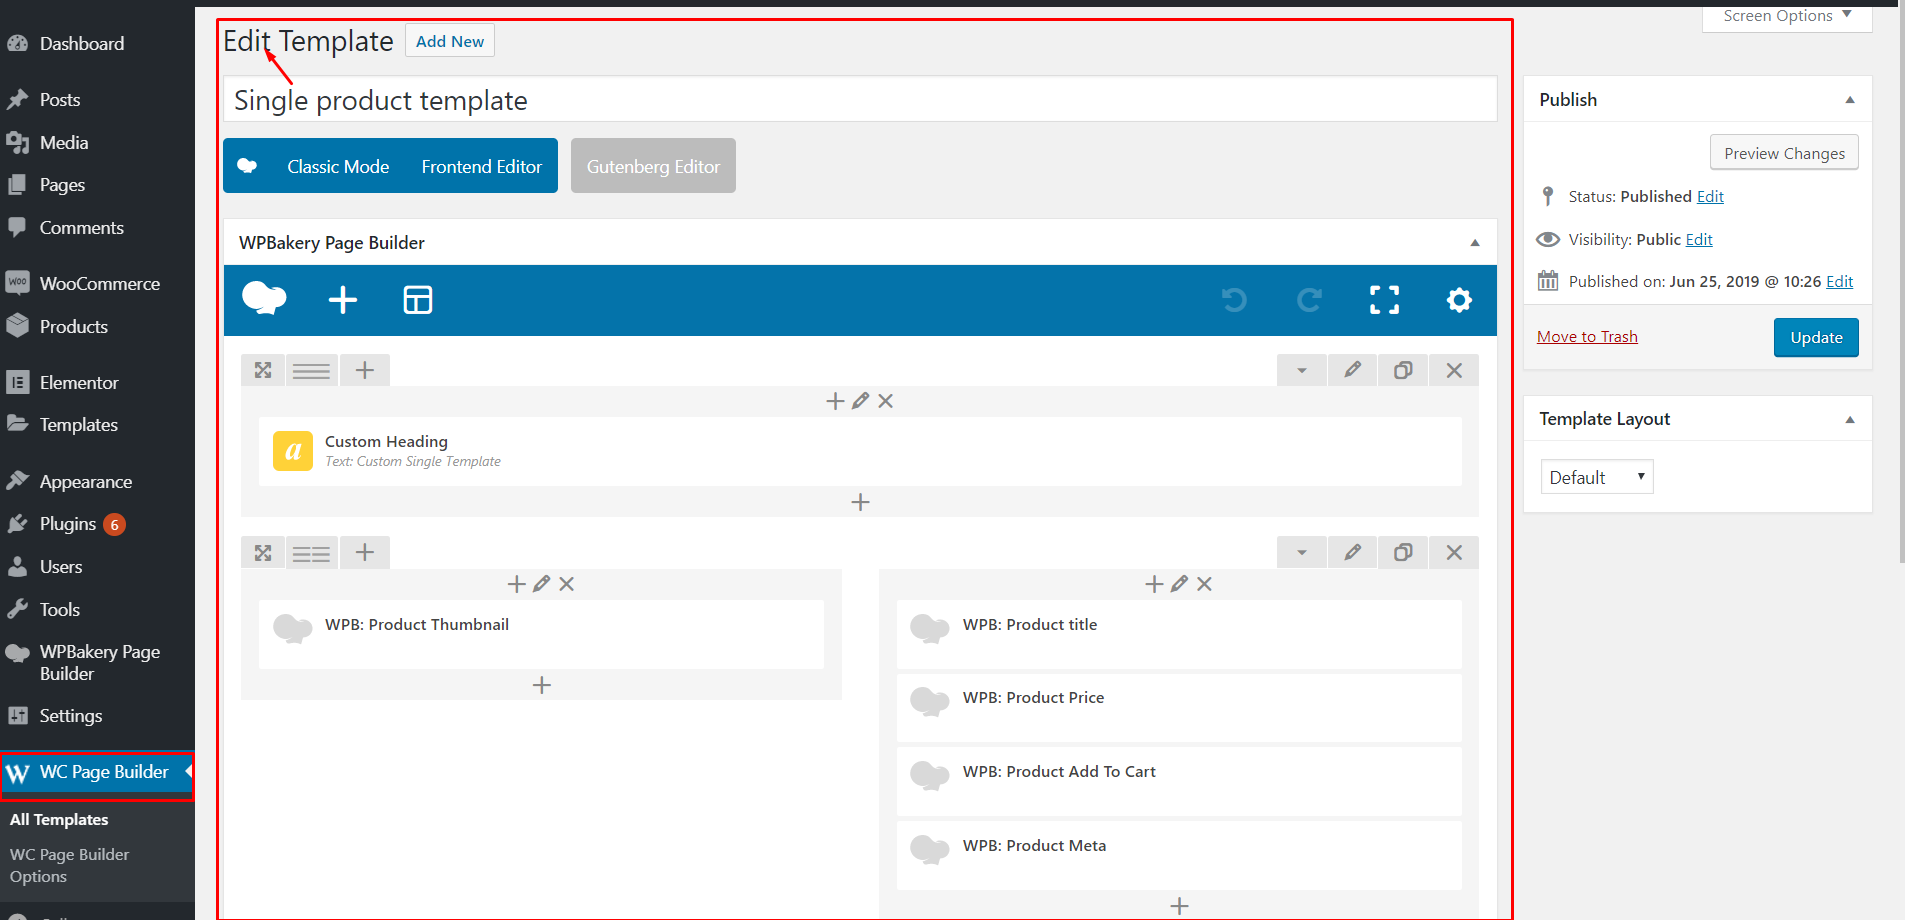Click the Add New template button
This screenshot has width=1905, height=920.
click(450, 41)
